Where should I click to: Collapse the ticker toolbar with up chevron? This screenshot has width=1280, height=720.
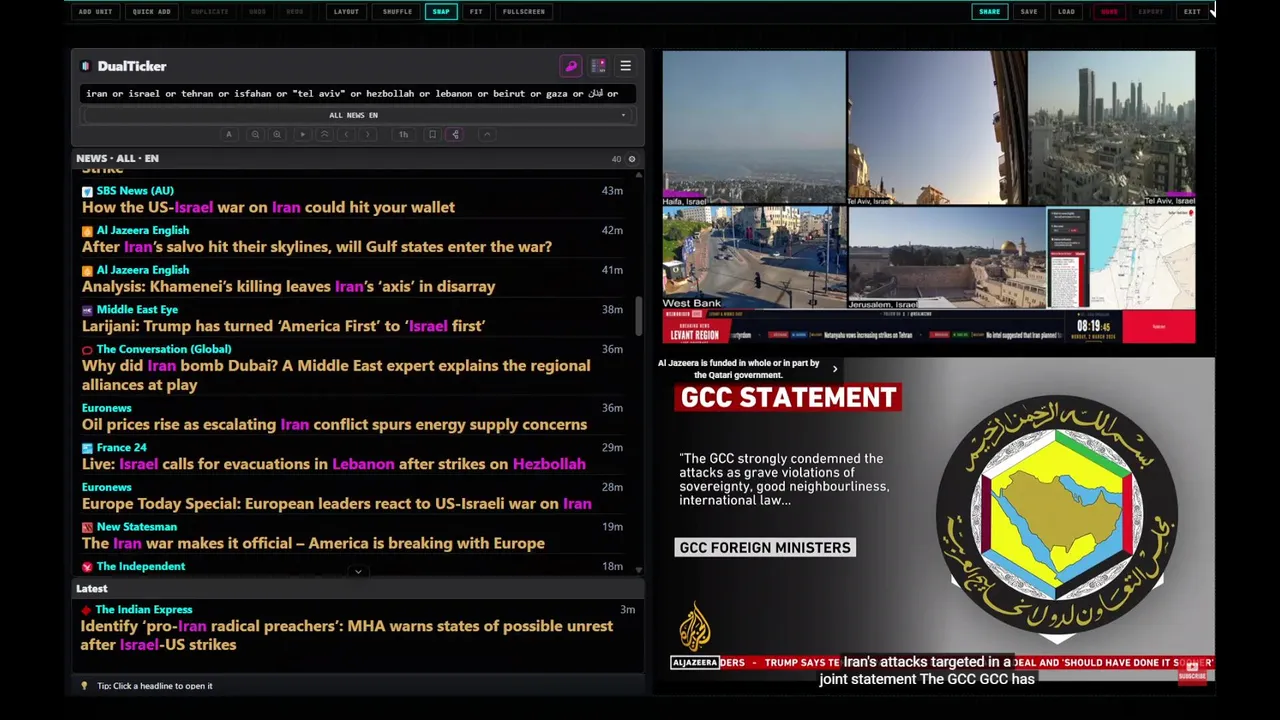[487, 134]
